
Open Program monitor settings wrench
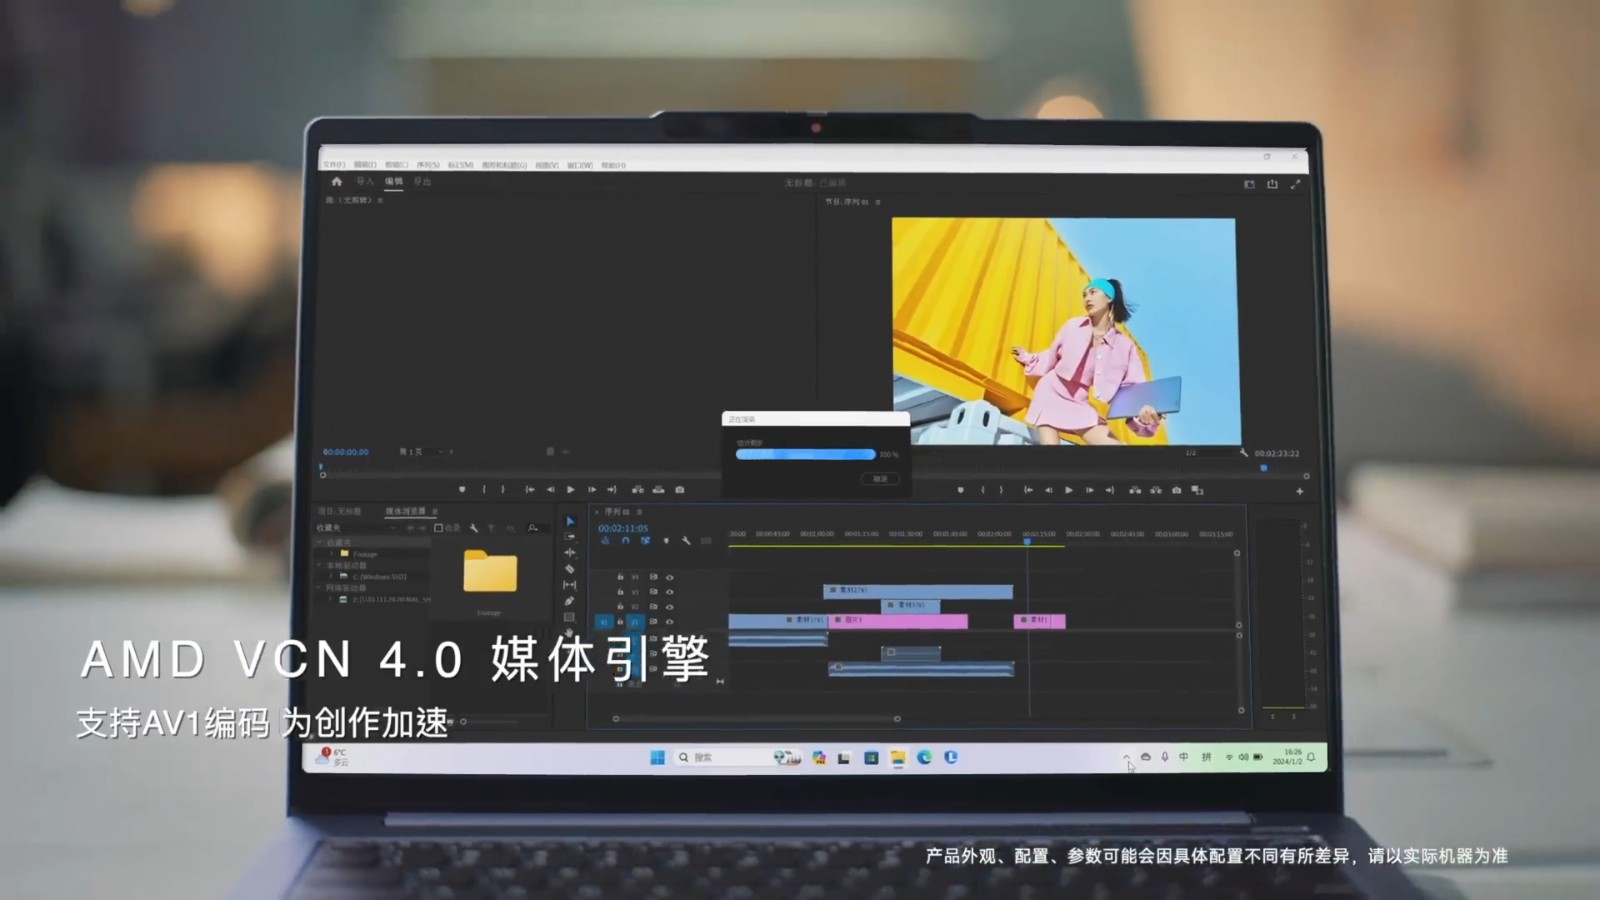tap(1244, 453)
